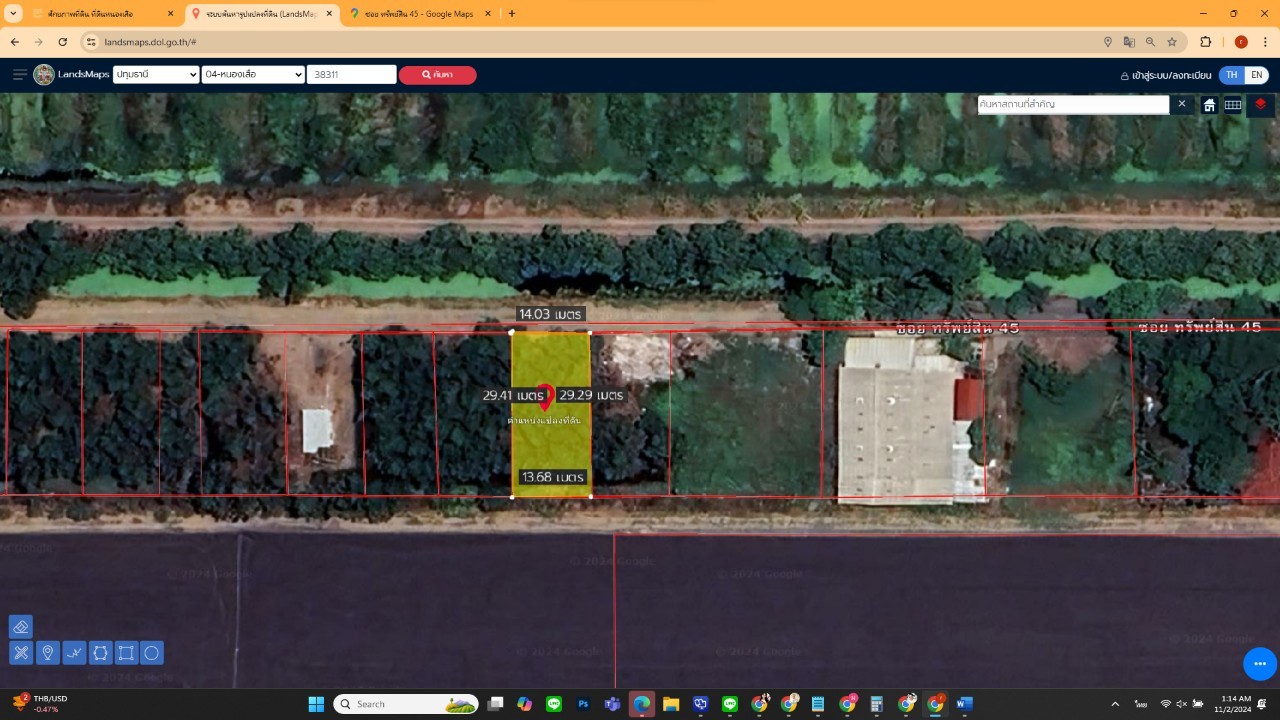Select the eraser tool on the map

[x=21, y=627]
